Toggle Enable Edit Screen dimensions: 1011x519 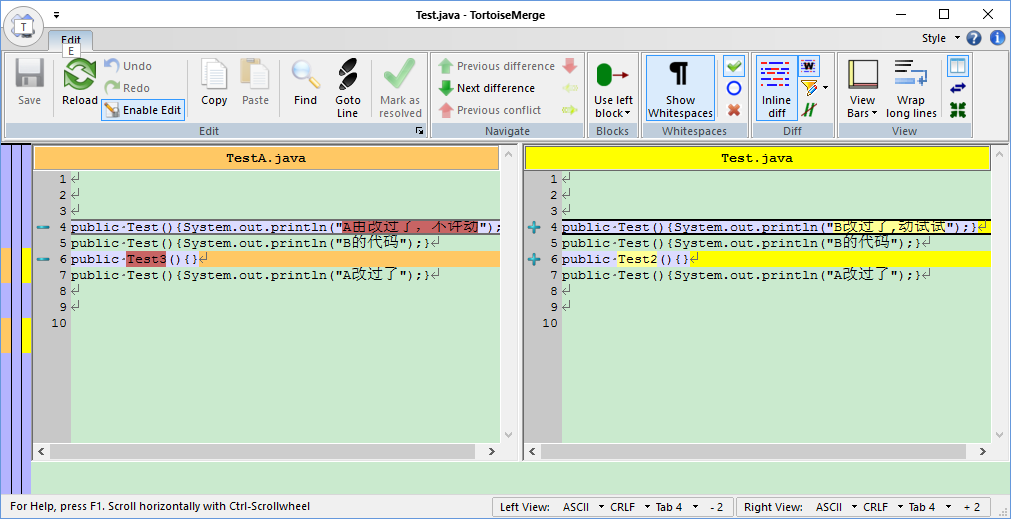click(x=143, y=110)
